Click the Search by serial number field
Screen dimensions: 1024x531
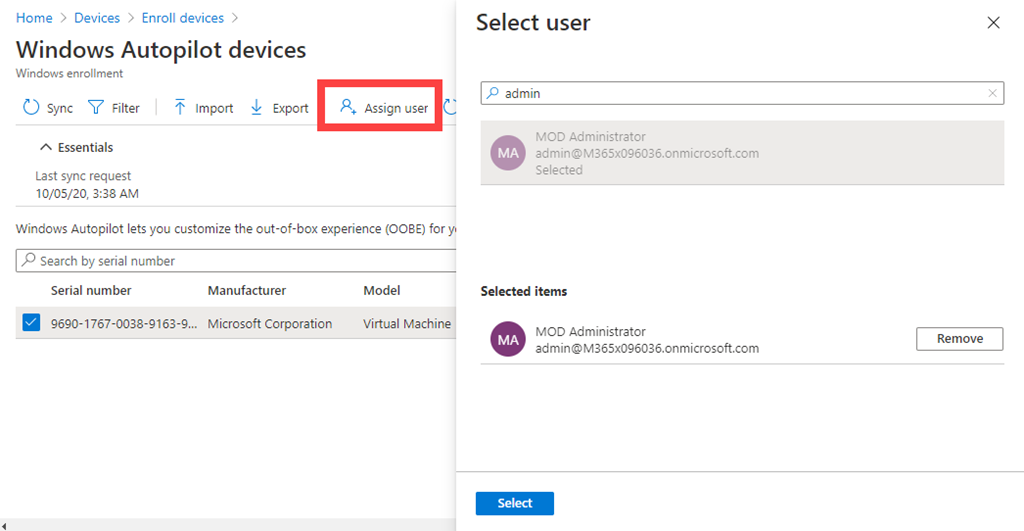click(x=235, y=261)
